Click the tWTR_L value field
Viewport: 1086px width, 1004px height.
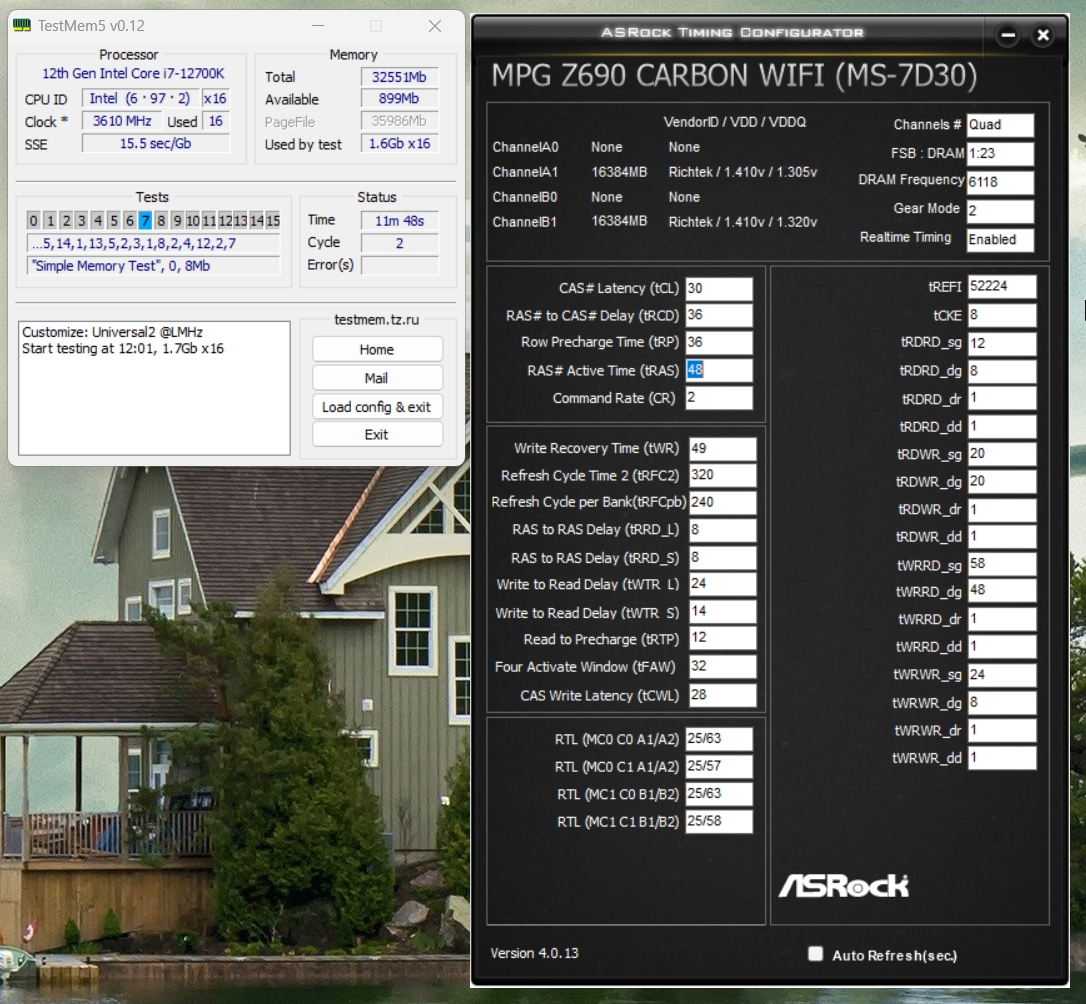[722, 584]
